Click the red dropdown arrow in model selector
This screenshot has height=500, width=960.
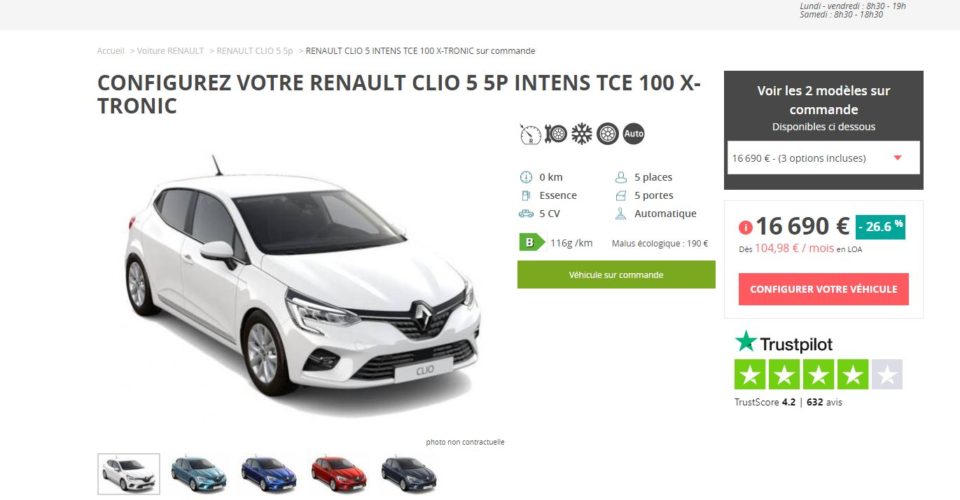click(898, 158)
